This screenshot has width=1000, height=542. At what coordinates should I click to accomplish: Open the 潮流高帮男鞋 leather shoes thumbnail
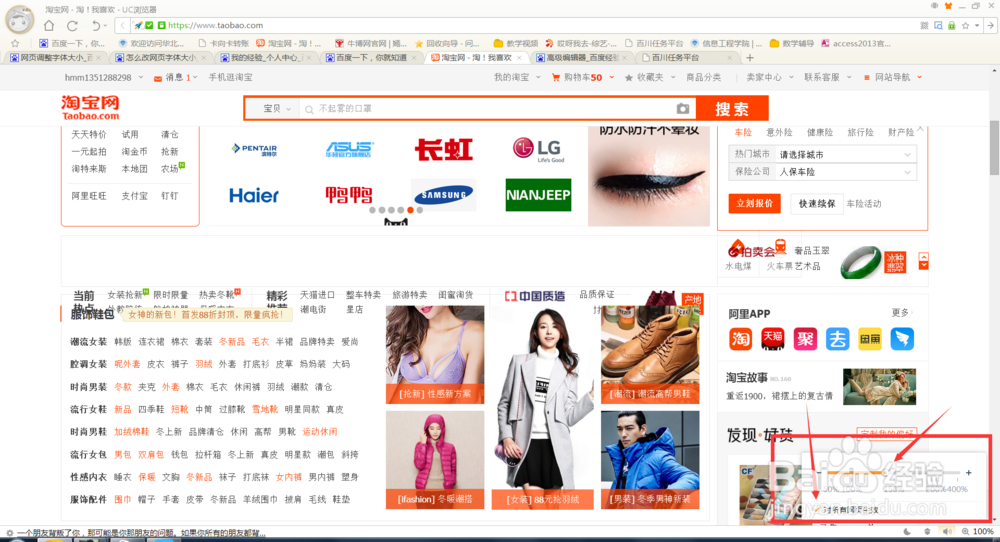(x=650, y=355)
